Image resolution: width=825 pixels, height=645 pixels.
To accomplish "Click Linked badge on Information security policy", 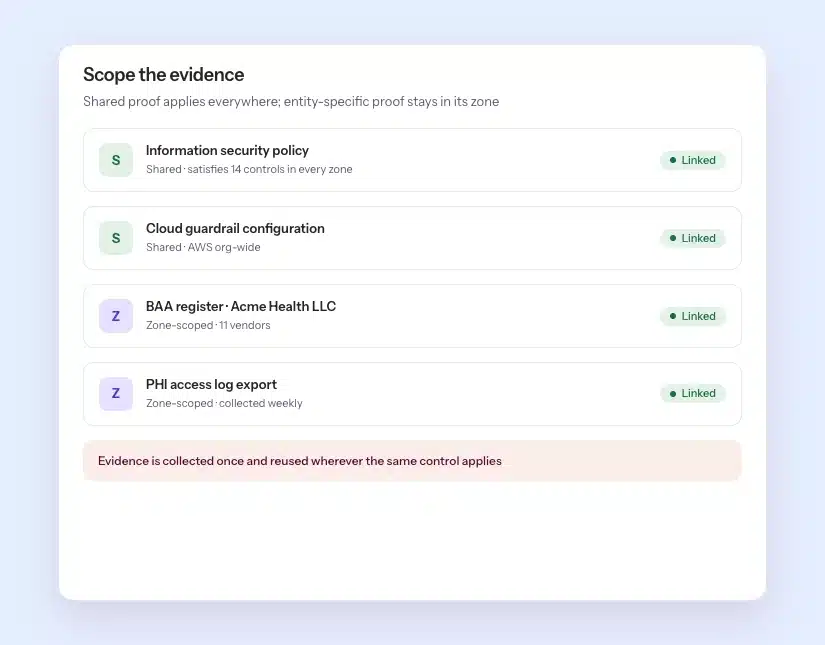I will pyautogui.click(x=692, y=160).
